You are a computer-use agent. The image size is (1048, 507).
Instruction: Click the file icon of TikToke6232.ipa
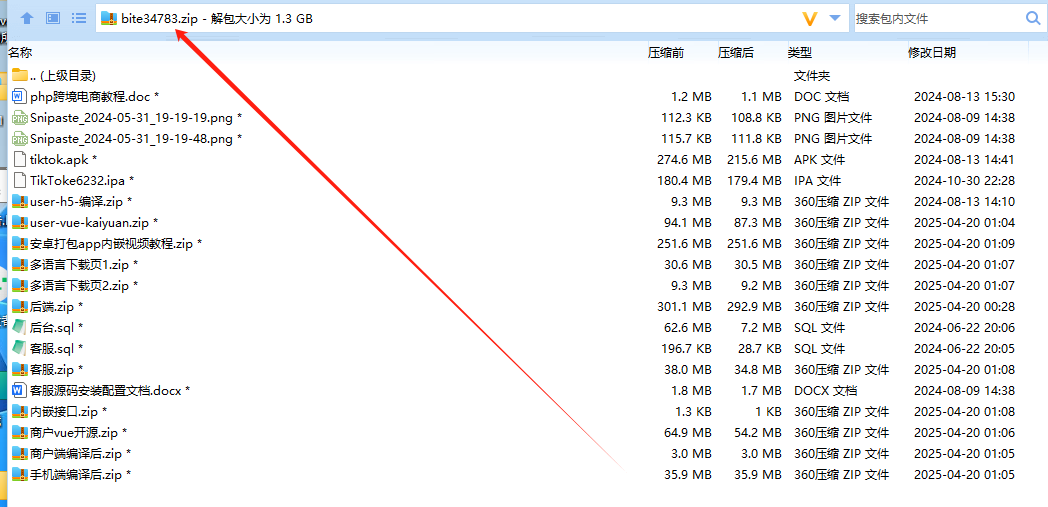[x=19, y=180]
